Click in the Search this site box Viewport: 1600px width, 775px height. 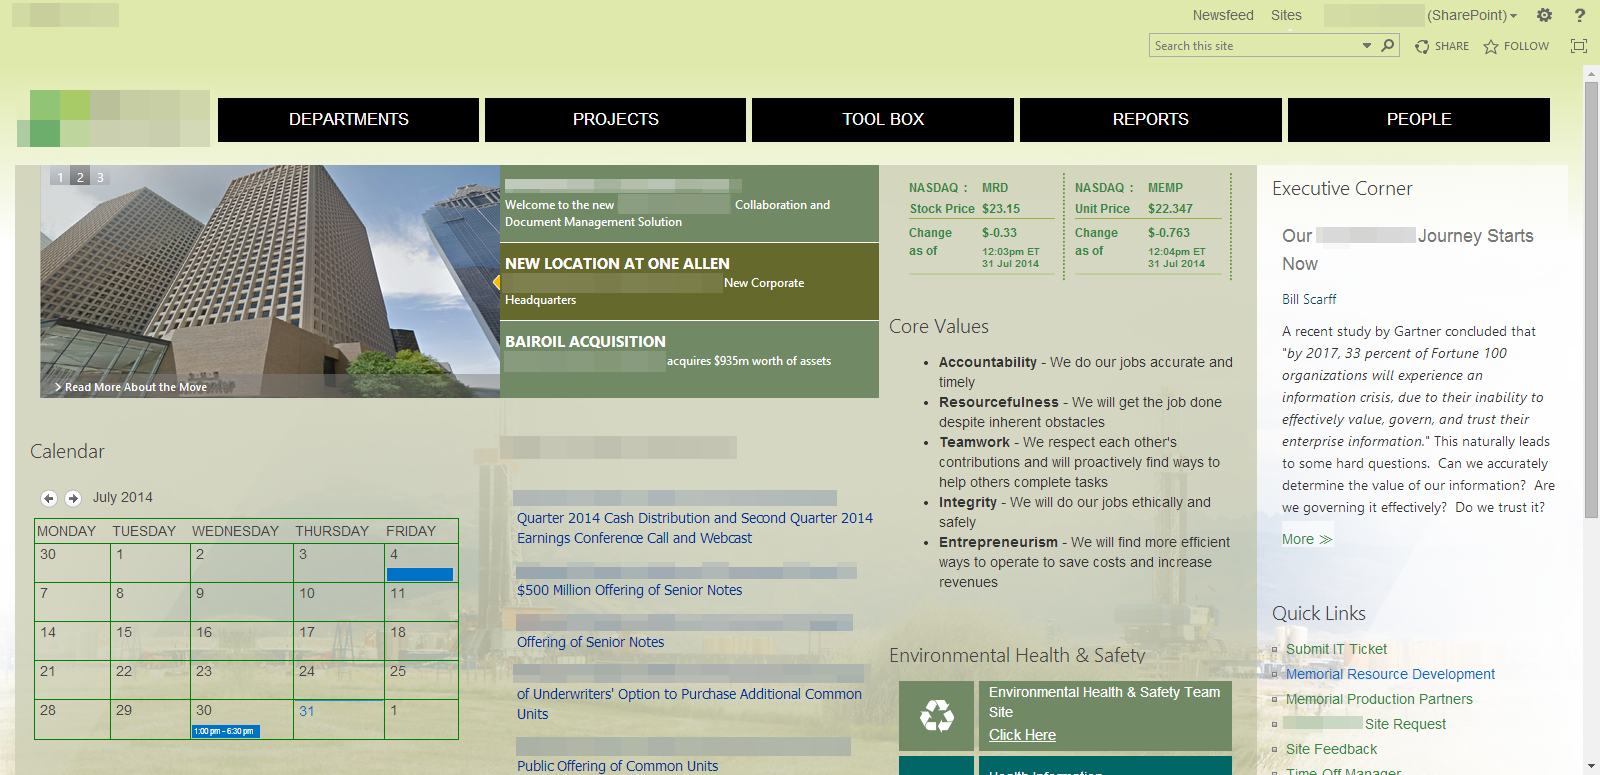click(x=1255, y=46)
